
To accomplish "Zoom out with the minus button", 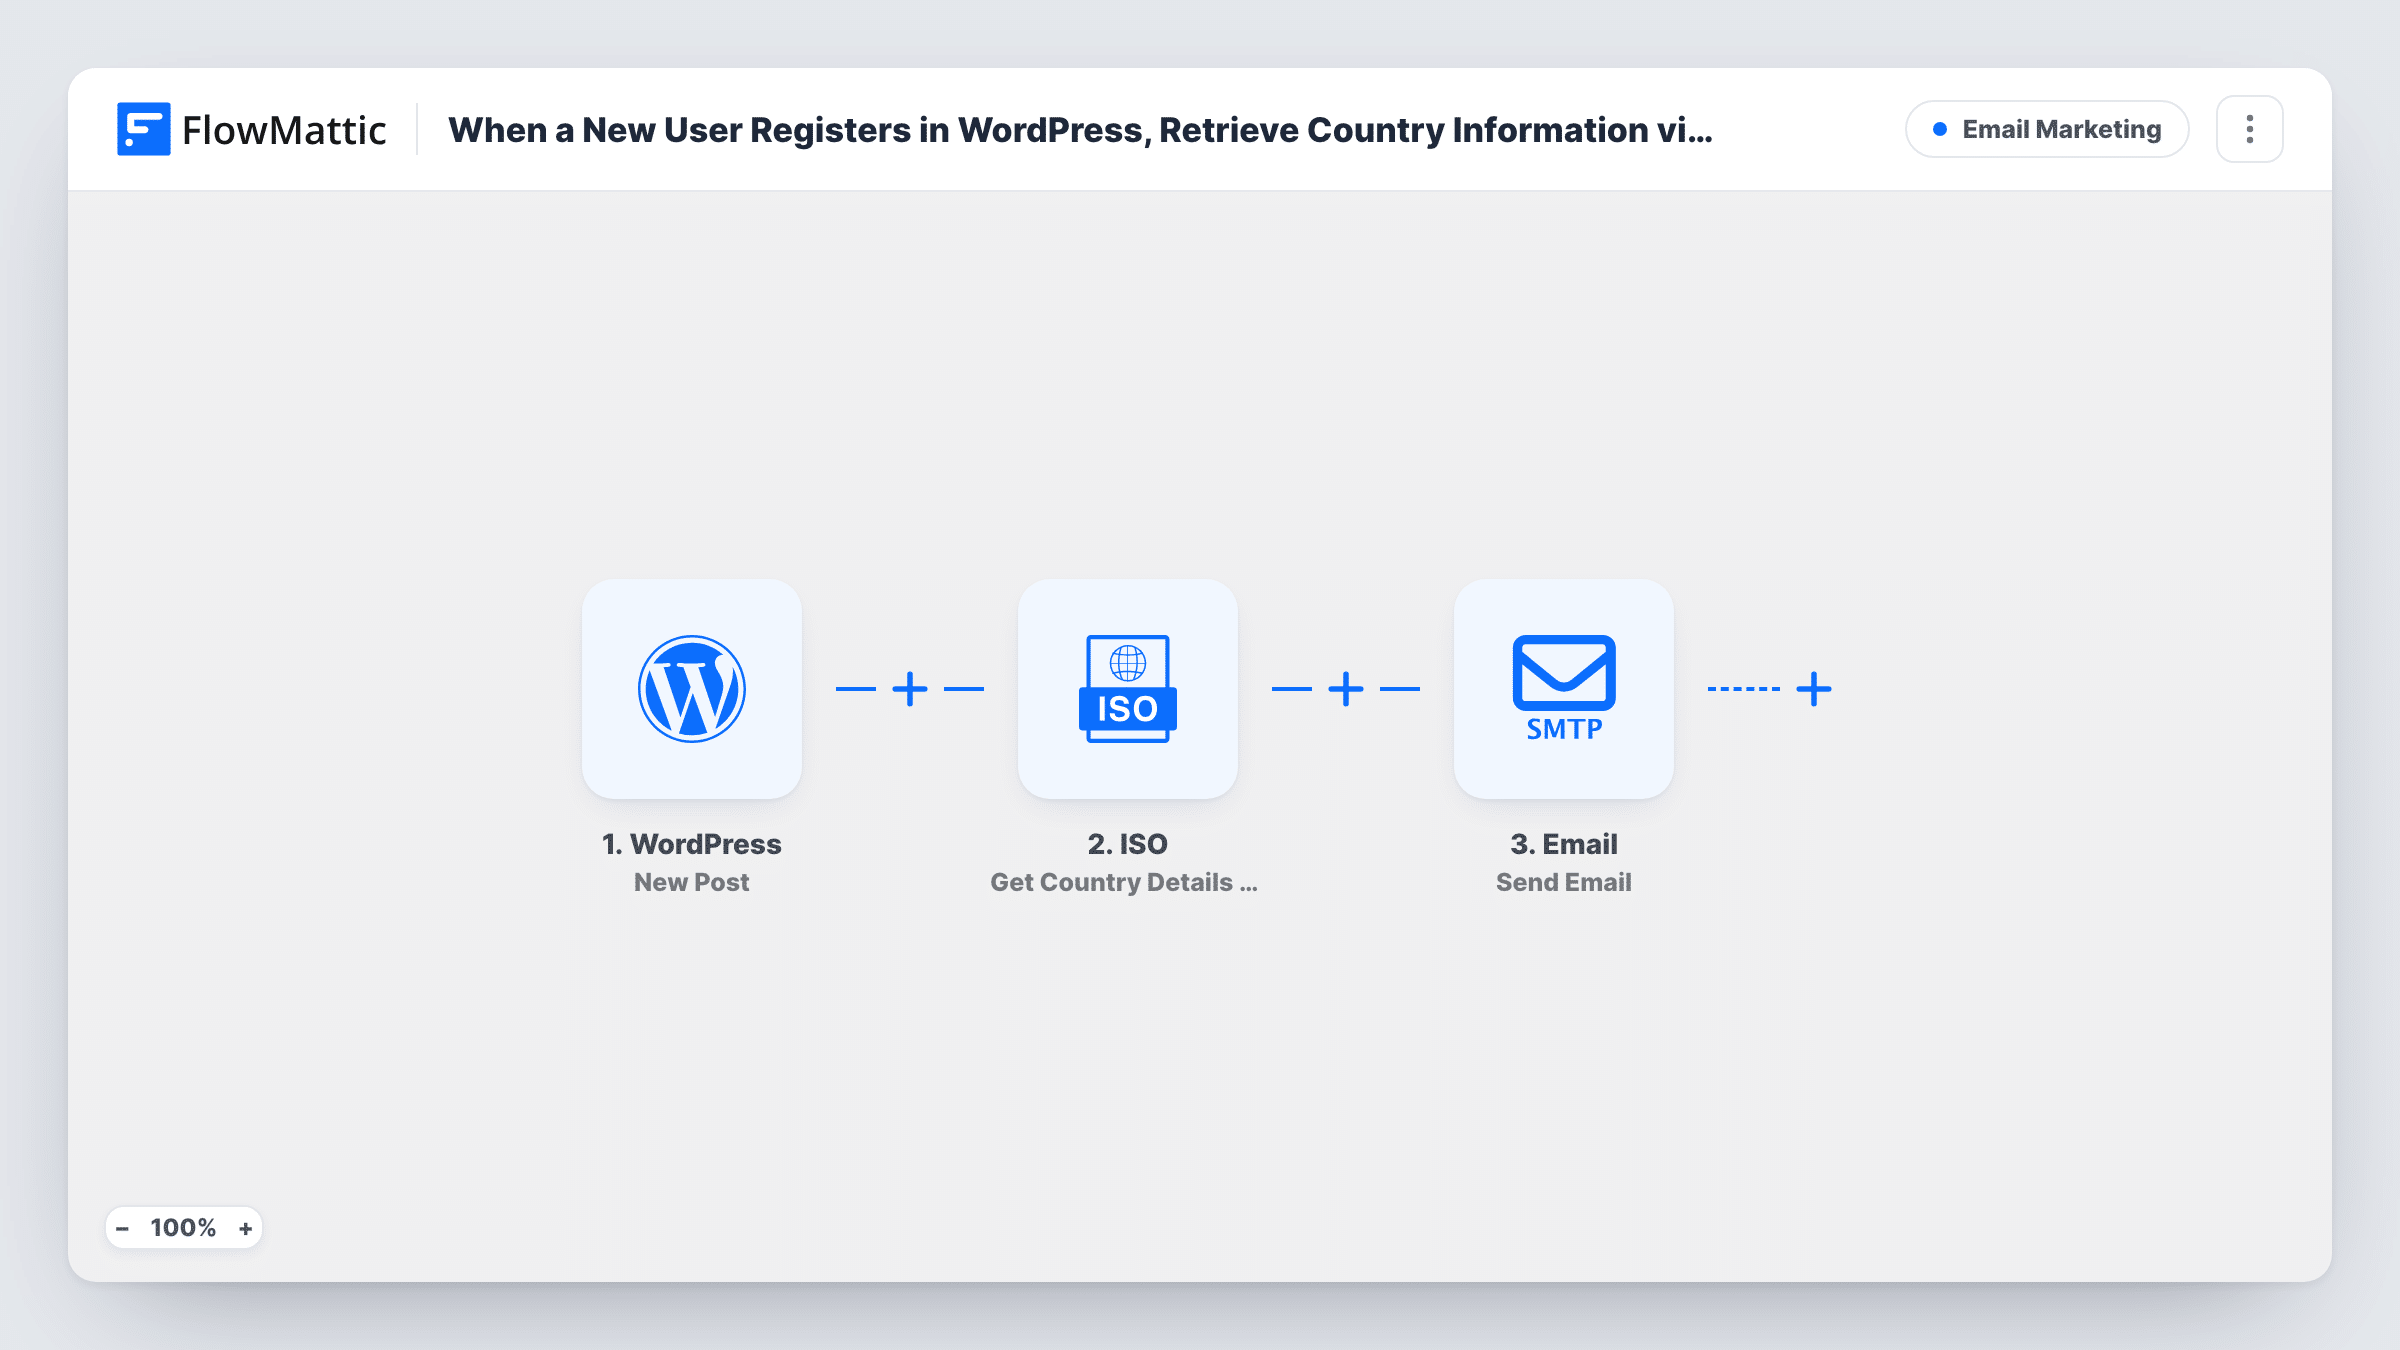I will tap(123, 1228).
